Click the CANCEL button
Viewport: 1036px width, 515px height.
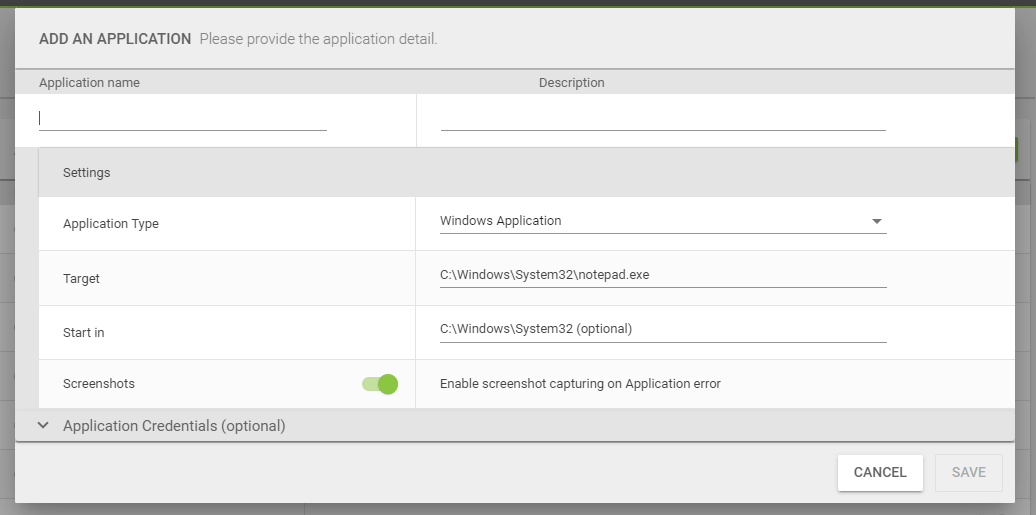880,473
